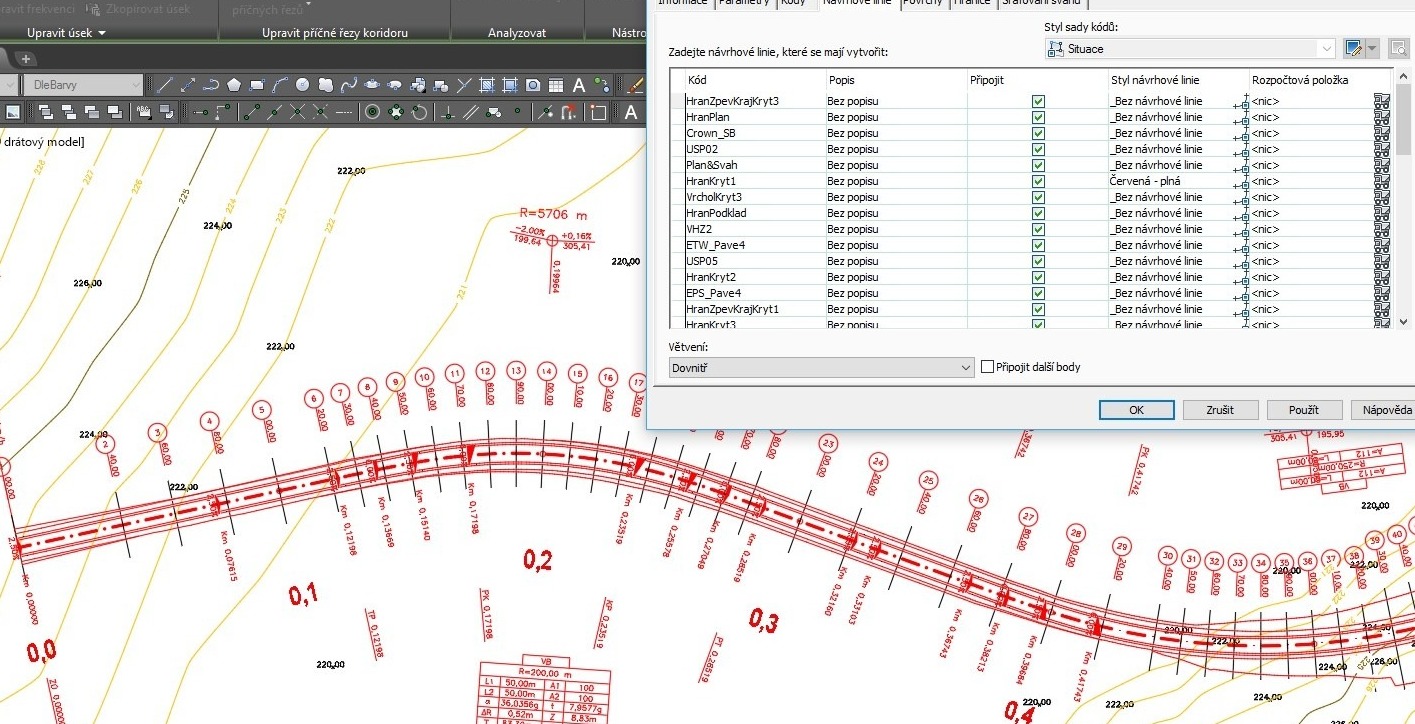Enable Snap to Tangent
This screenshot has height=724, width=1415.
(x=419, y=113)
